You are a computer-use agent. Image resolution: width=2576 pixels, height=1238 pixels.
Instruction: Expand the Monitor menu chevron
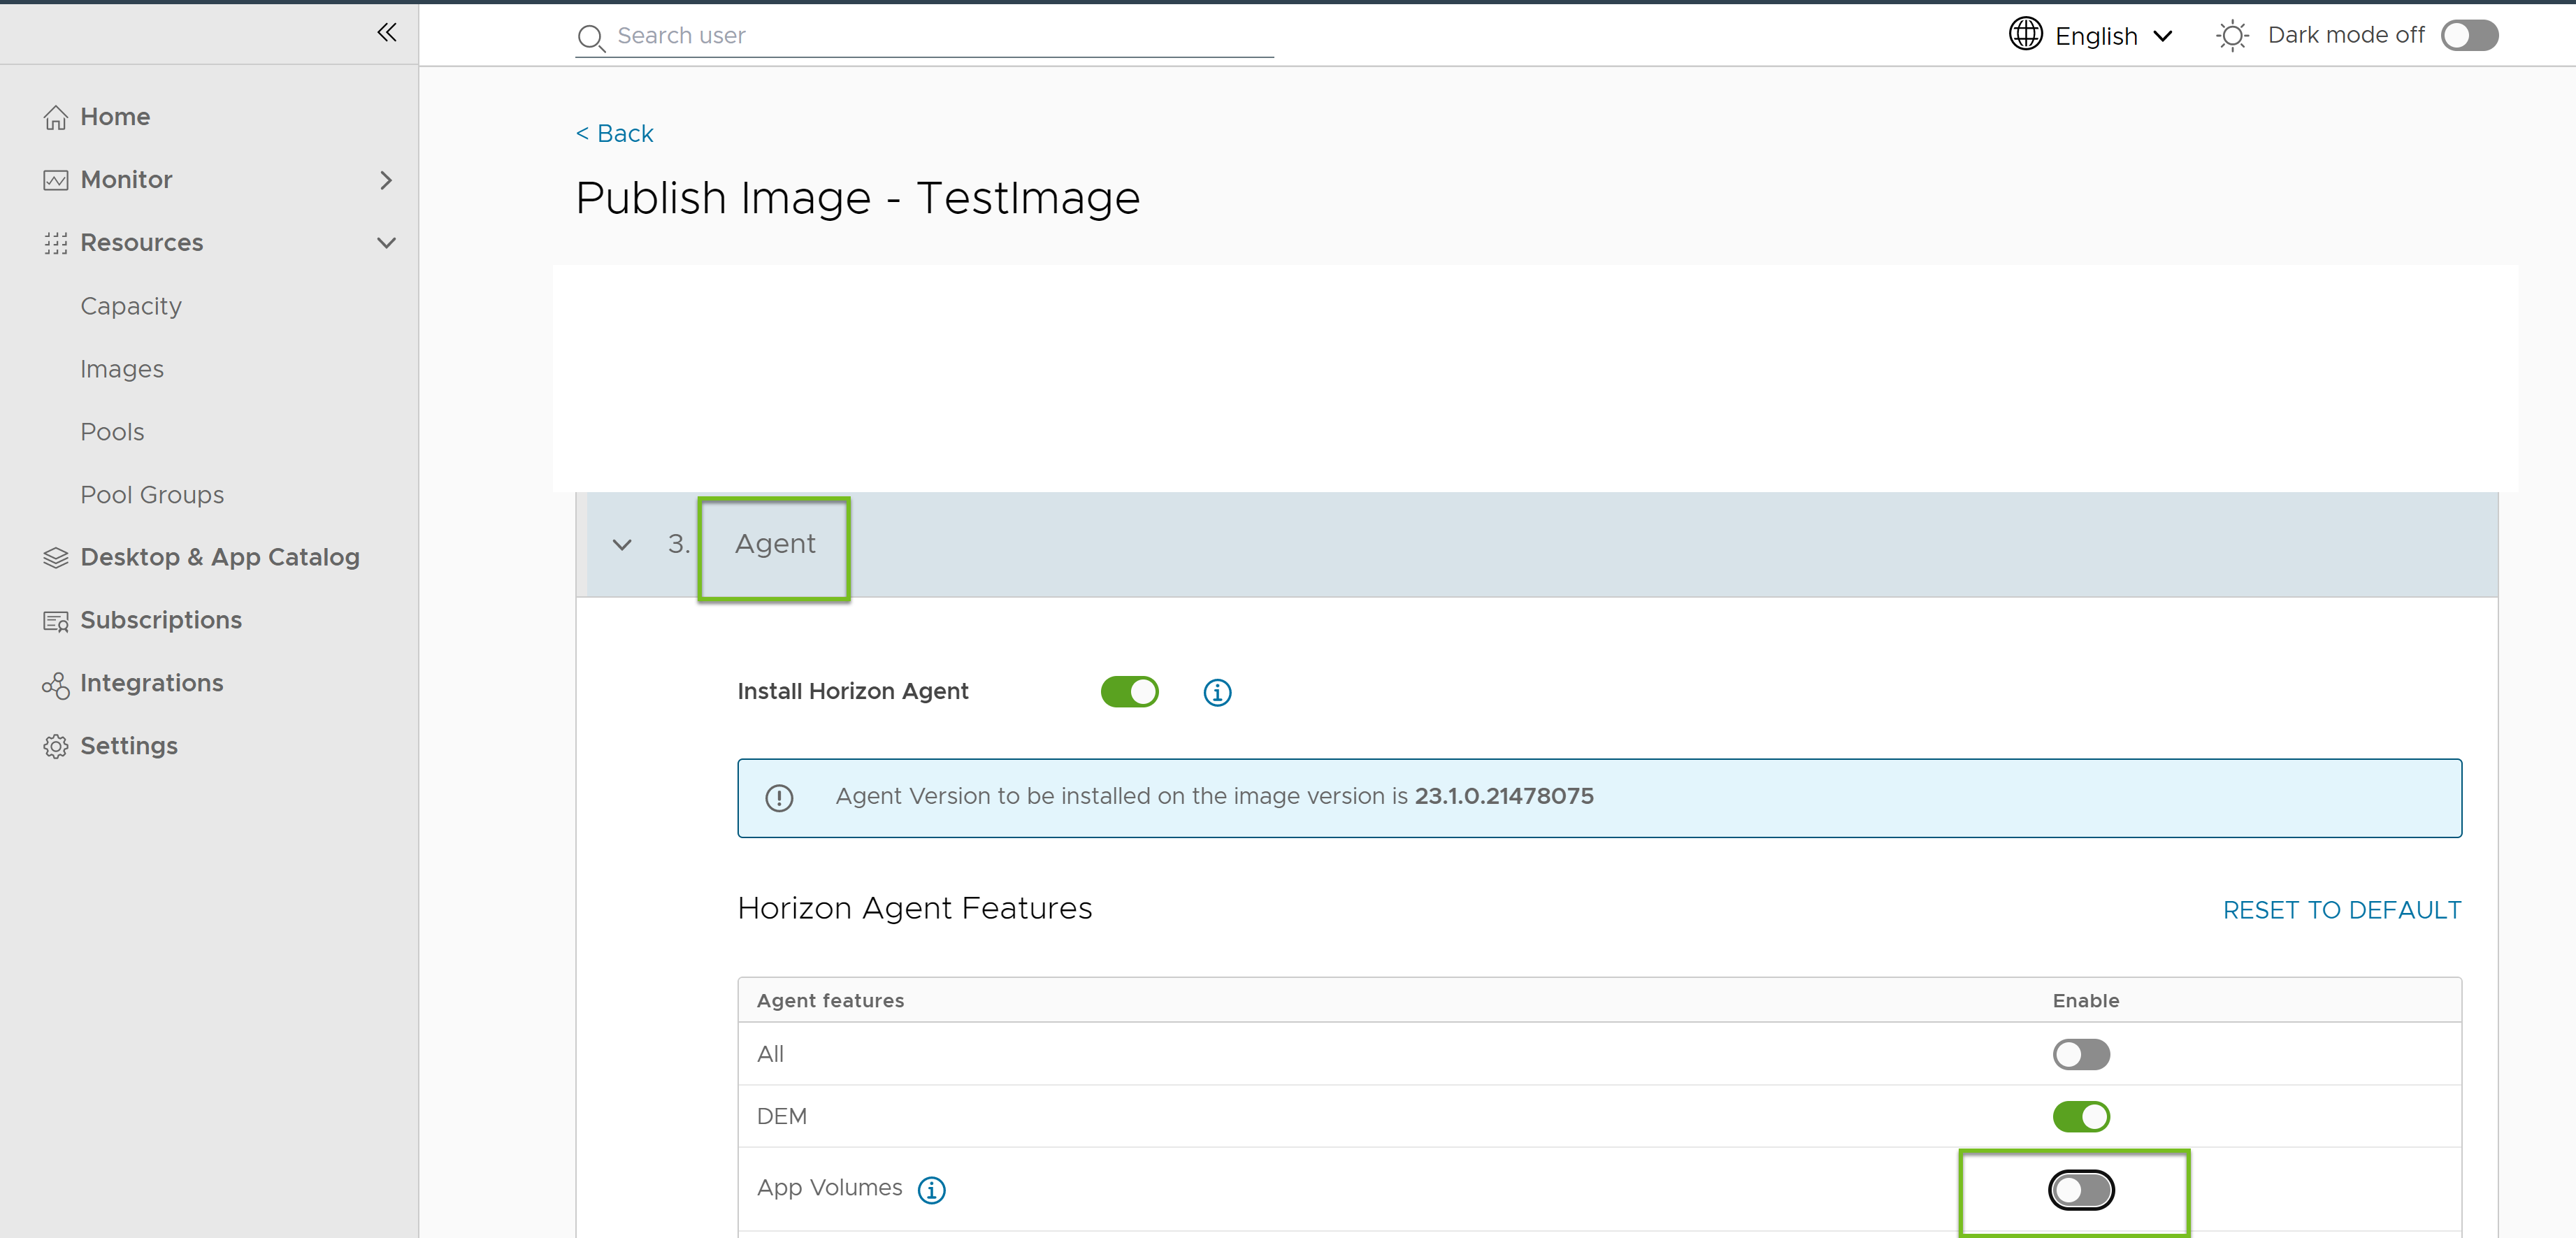click(x=386, y=180)
